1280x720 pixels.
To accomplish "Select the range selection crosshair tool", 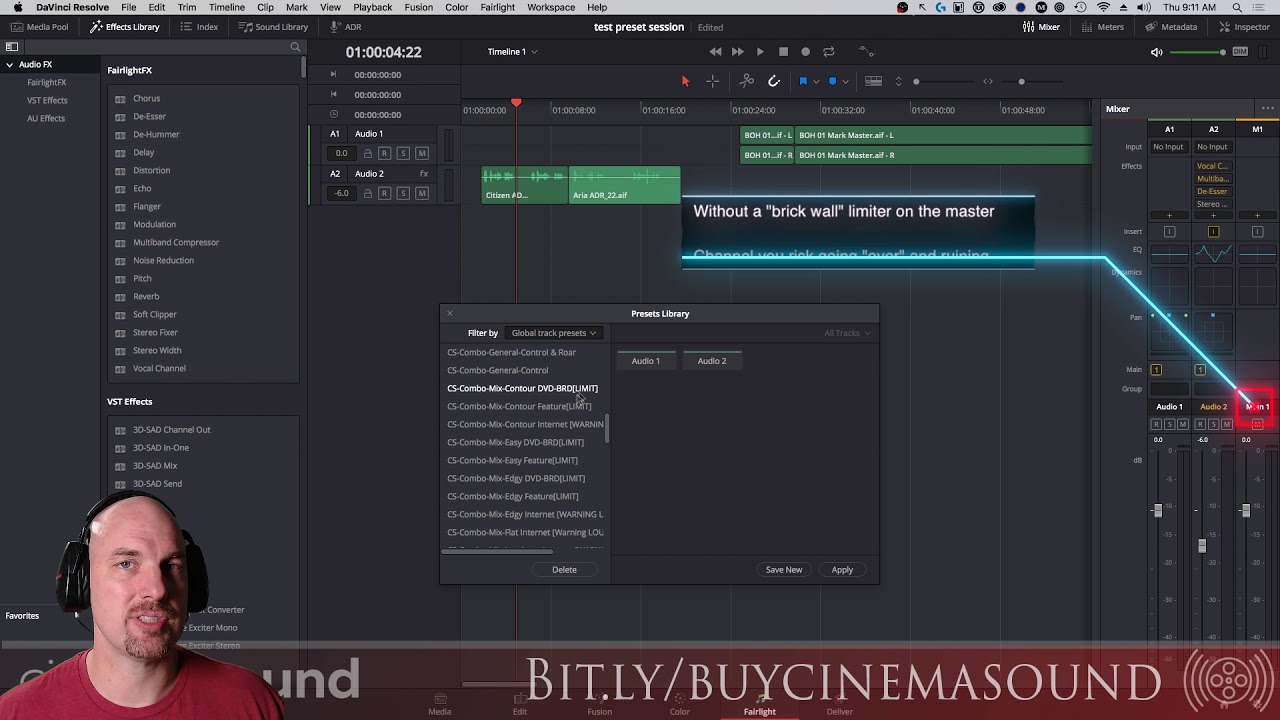I will [712, 81].
